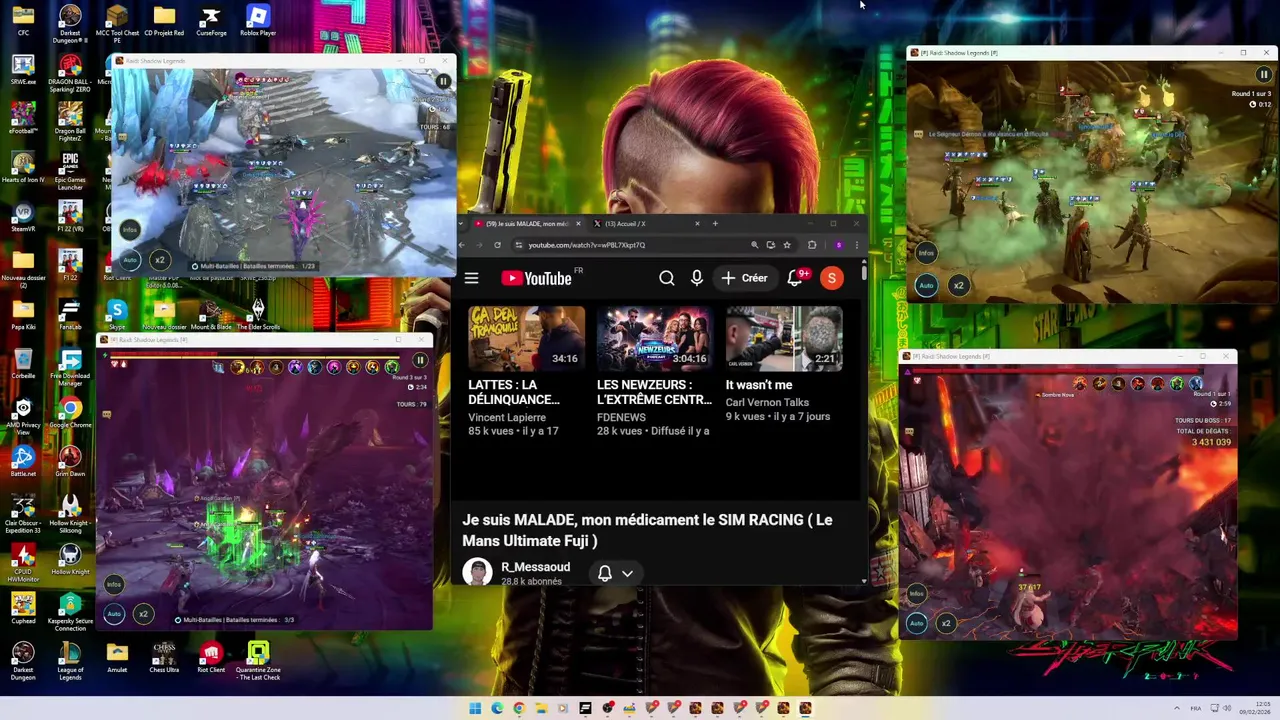Screen dimensions: 1280x720
Task: Open the LATTES : LA DÉLINQUANCE video thumbnail
Action: (x=526, y=339)
